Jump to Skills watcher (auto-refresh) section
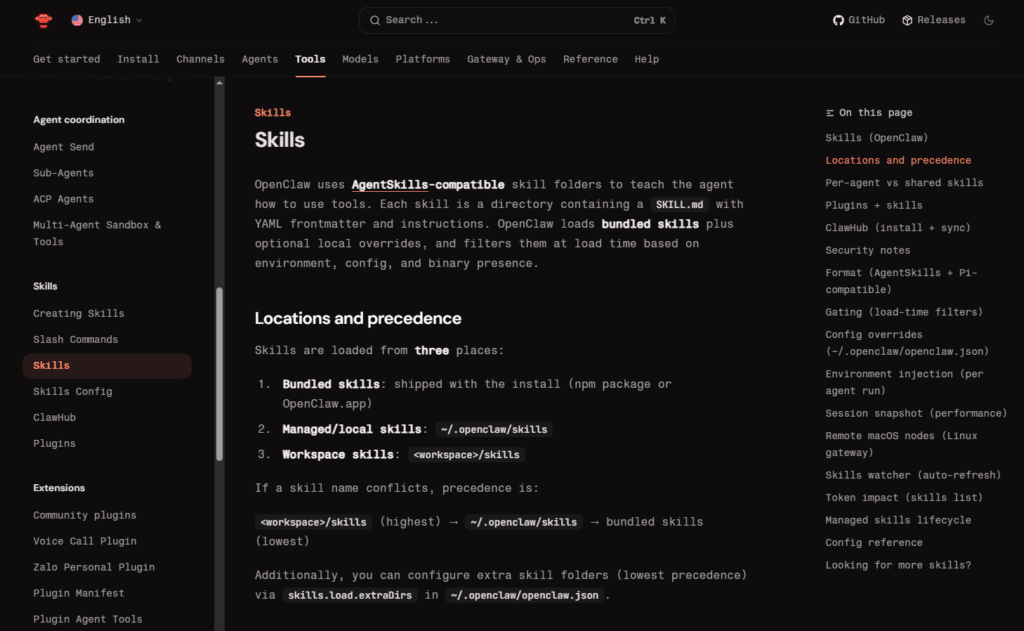This screenshot has height=631, width=1024. [911, 475]
